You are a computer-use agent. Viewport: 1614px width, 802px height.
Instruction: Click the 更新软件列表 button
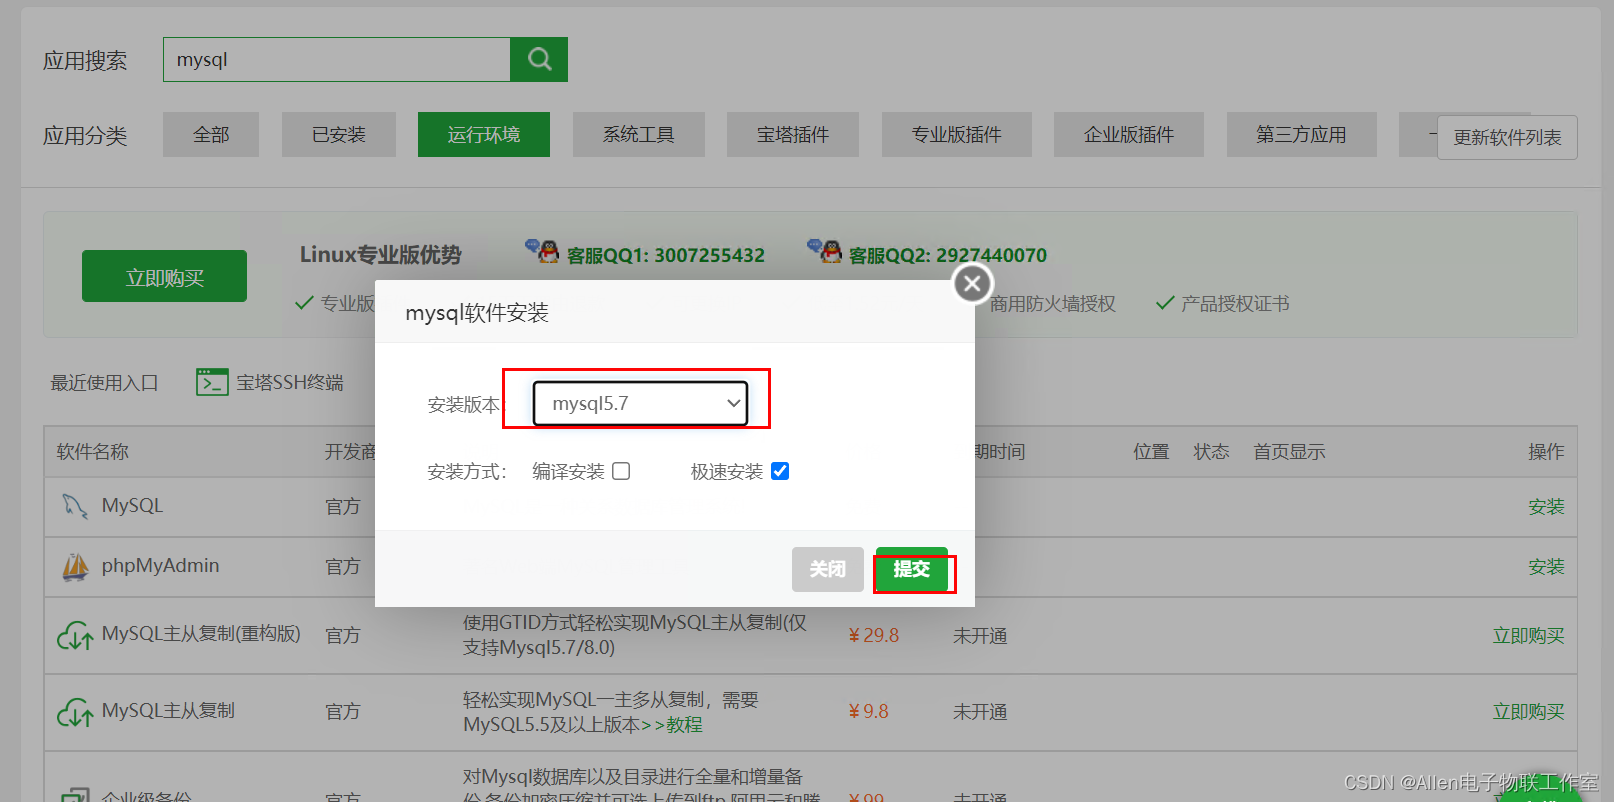pyautogui.click(x=1507, y=137)
